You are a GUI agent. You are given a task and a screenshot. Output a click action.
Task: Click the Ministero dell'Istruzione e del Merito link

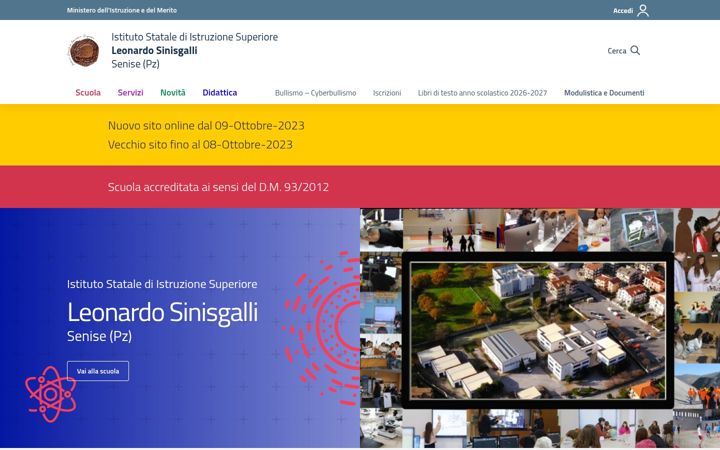122,10
